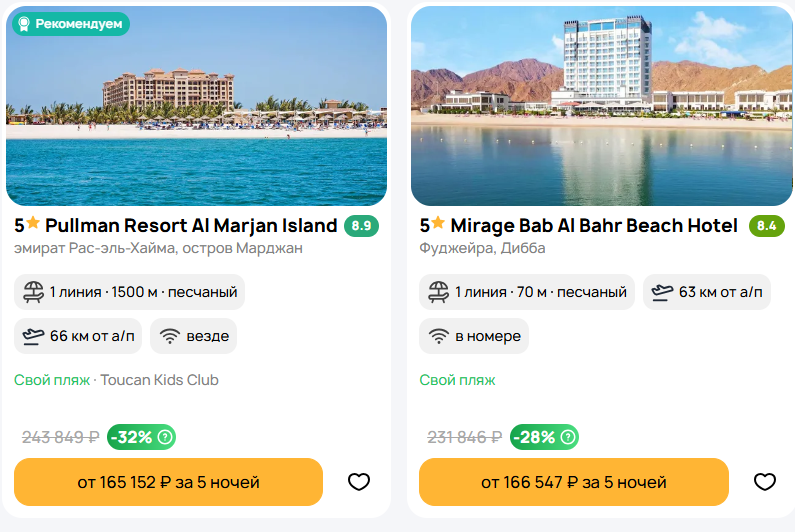Book Pullman from 165 152 ₽ button

click(x=168, y=482)
